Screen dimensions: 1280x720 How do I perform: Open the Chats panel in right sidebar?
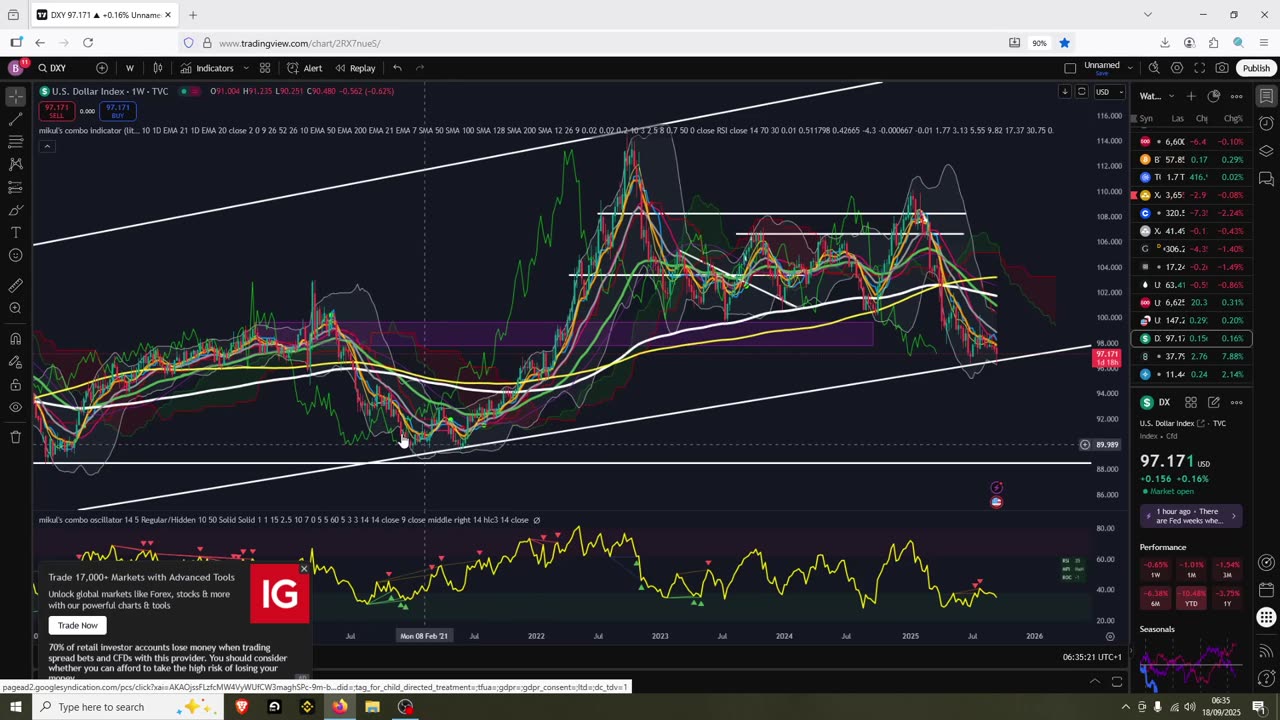point(1266,179)
